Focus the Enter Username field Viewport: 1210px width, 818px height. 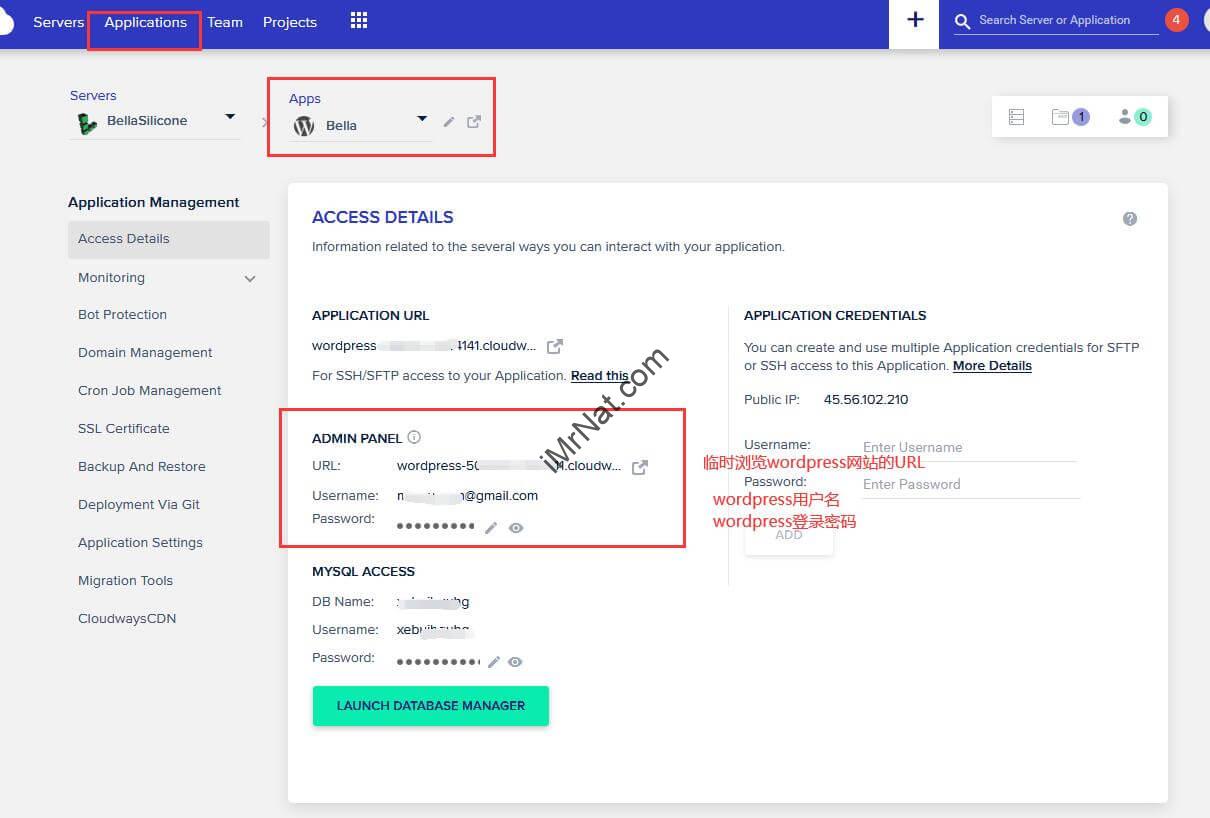point(969,448)
